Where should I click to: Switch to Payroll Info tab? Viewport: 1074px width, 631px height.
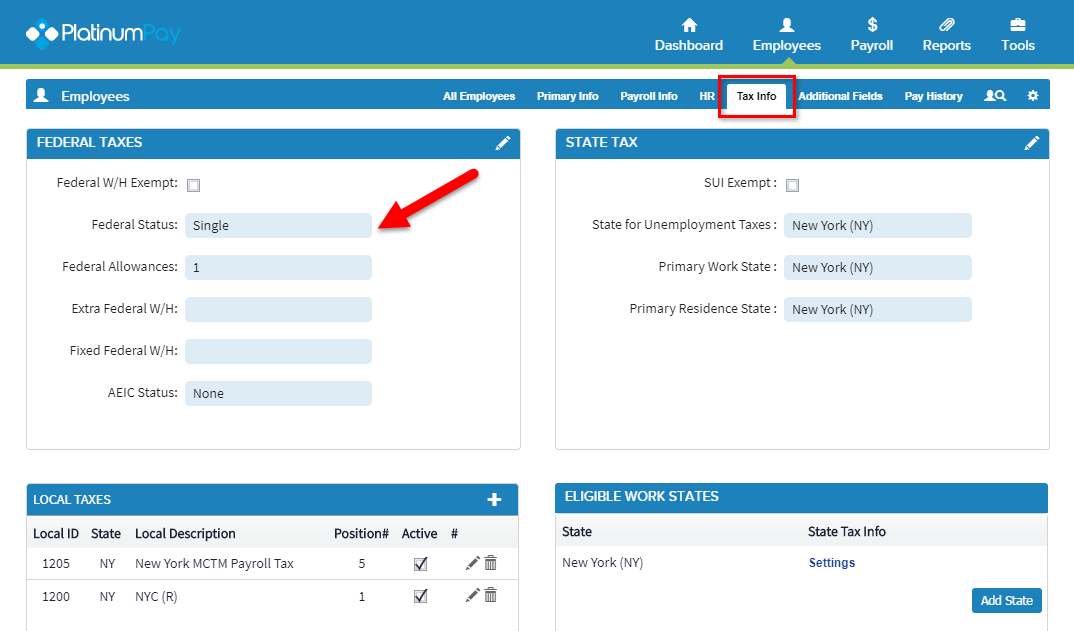tap(649, 96)
